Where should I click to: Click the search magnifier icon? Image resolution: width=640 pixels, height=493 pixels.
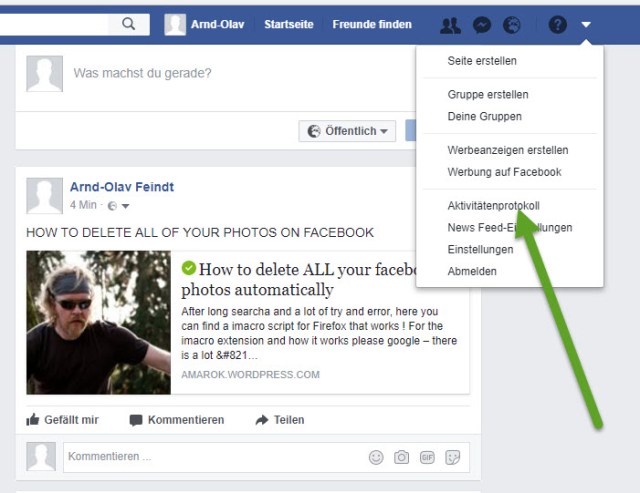click(128, 24)
